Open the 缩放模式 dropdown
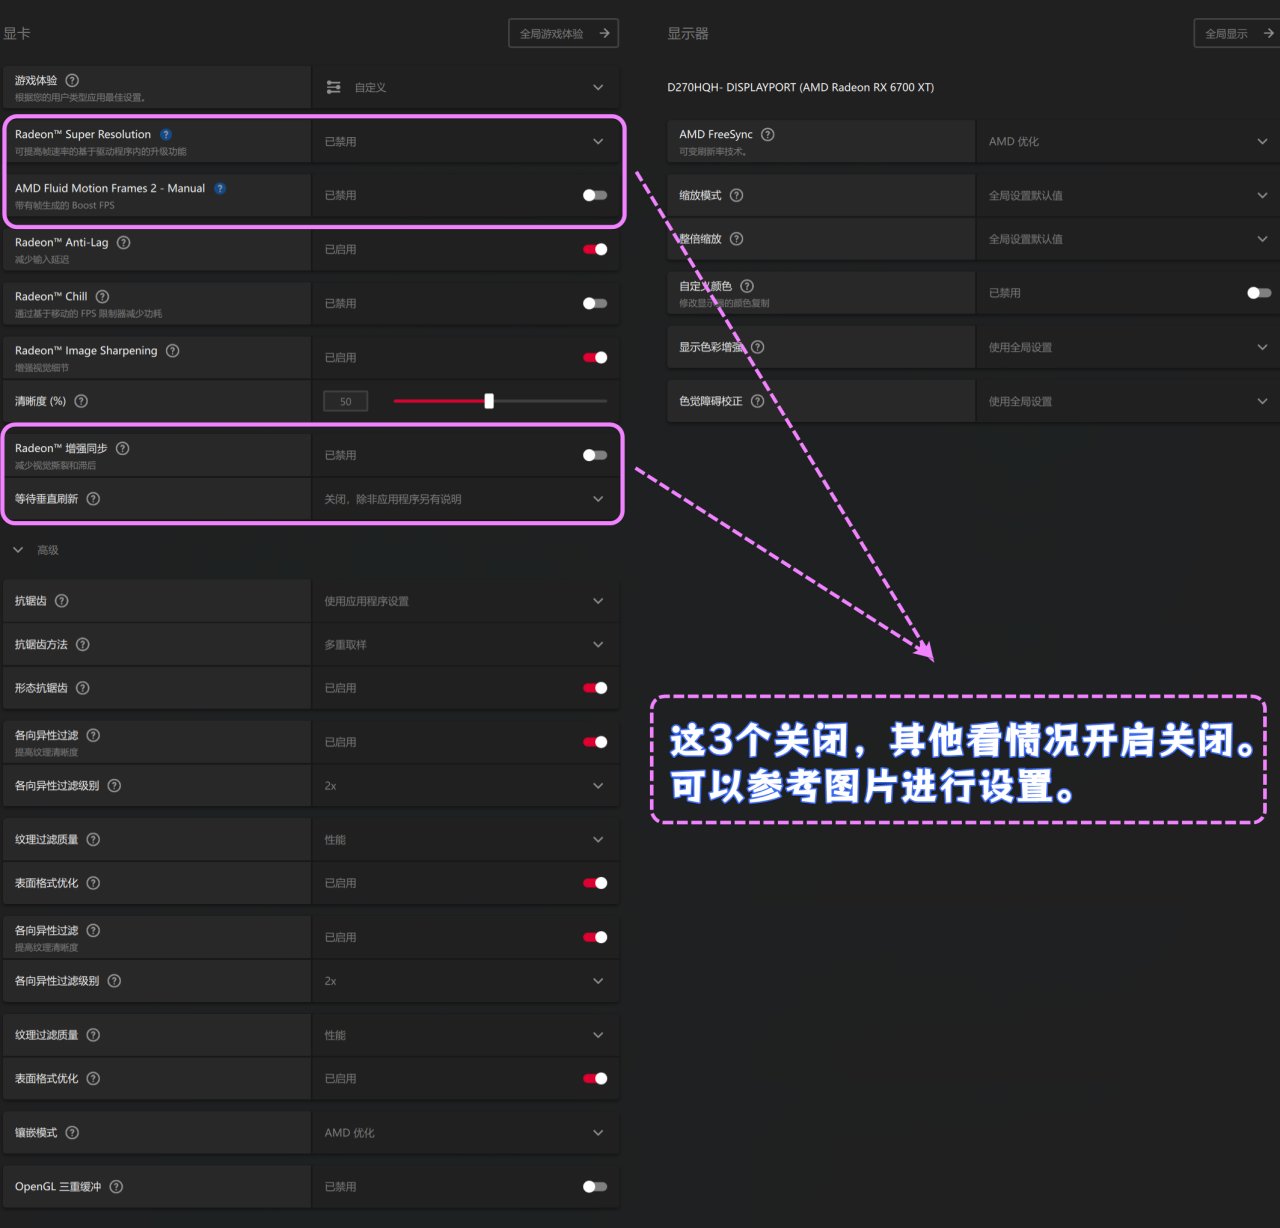 (x=1128, y=195)
